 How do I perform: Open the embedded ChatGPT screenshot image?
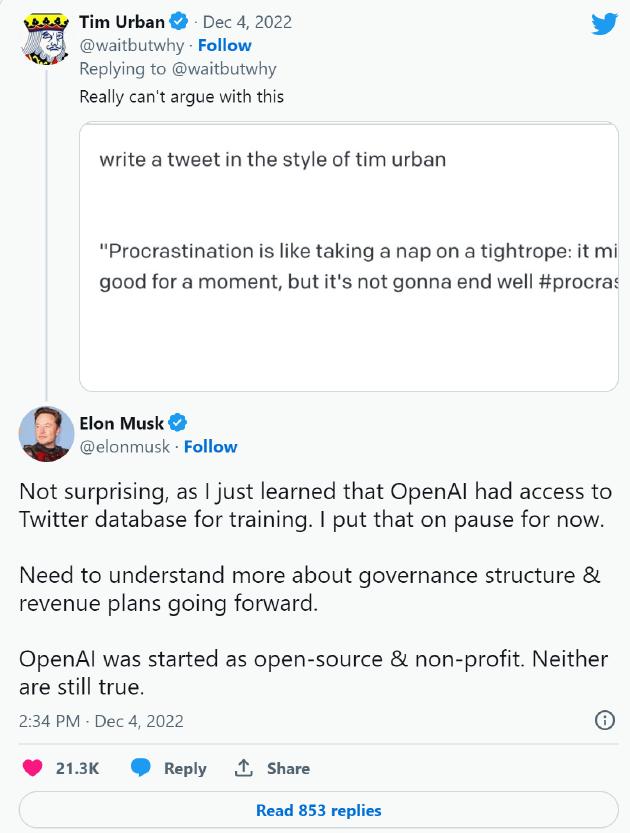(x=348, y=257)
